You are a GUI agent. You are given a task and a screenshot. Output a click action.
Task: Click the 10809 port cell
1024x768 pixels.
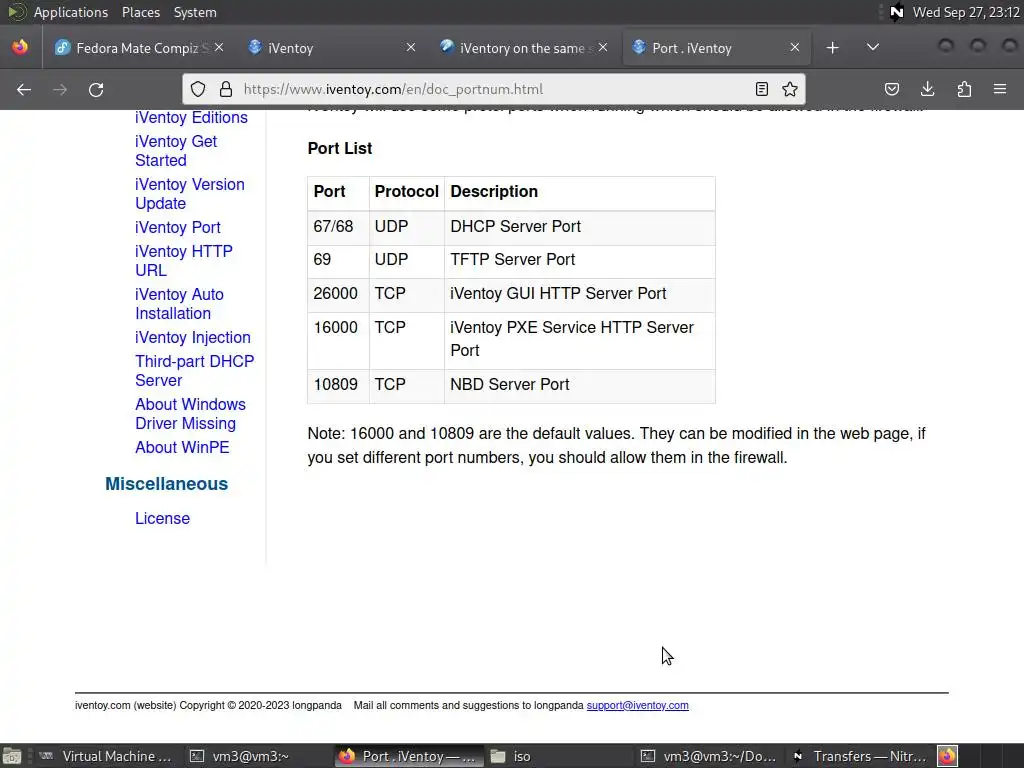click(x=336, y=384)
